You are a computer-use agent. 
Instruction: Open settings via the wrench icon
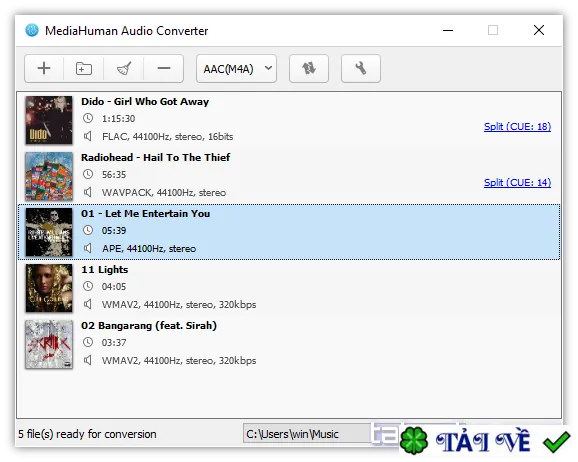(361, 69)
